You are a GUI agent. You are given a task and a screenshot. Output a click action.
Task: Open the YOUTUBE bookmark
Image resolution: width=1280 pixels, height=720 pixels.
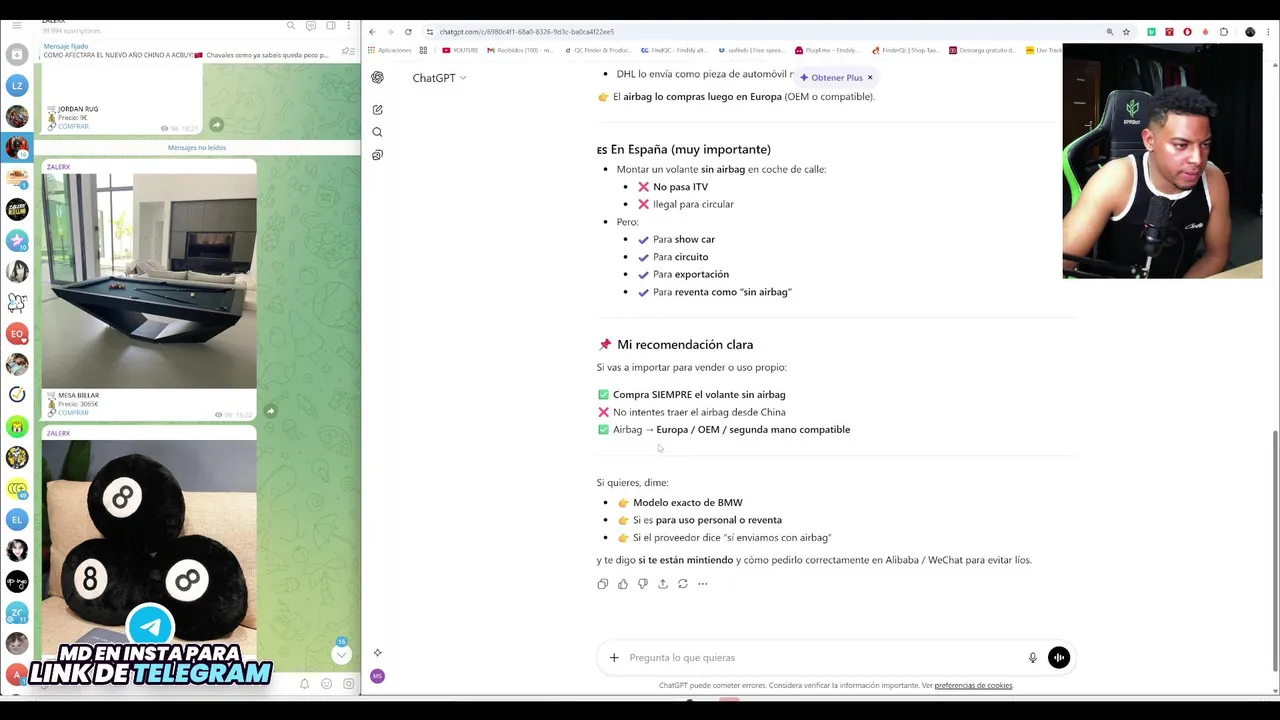(x=461, y=50)
